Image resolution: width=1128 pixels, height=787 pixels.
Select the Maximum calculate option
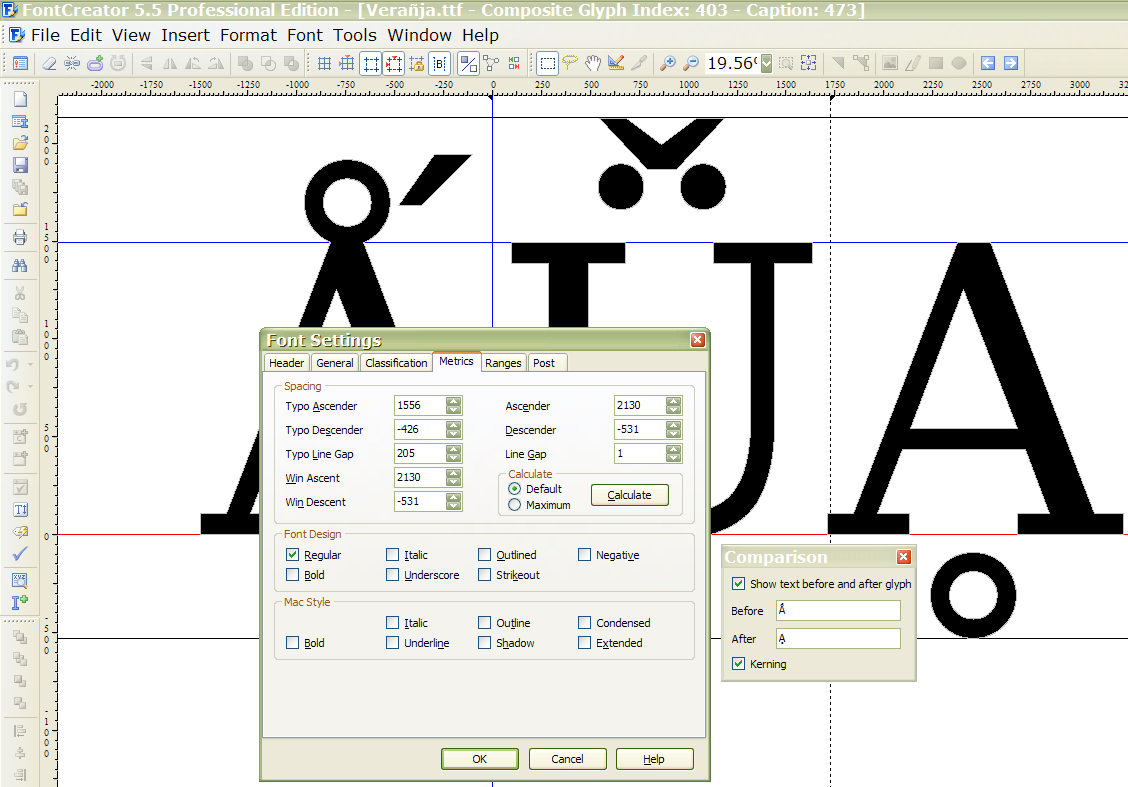click(515, 505)
